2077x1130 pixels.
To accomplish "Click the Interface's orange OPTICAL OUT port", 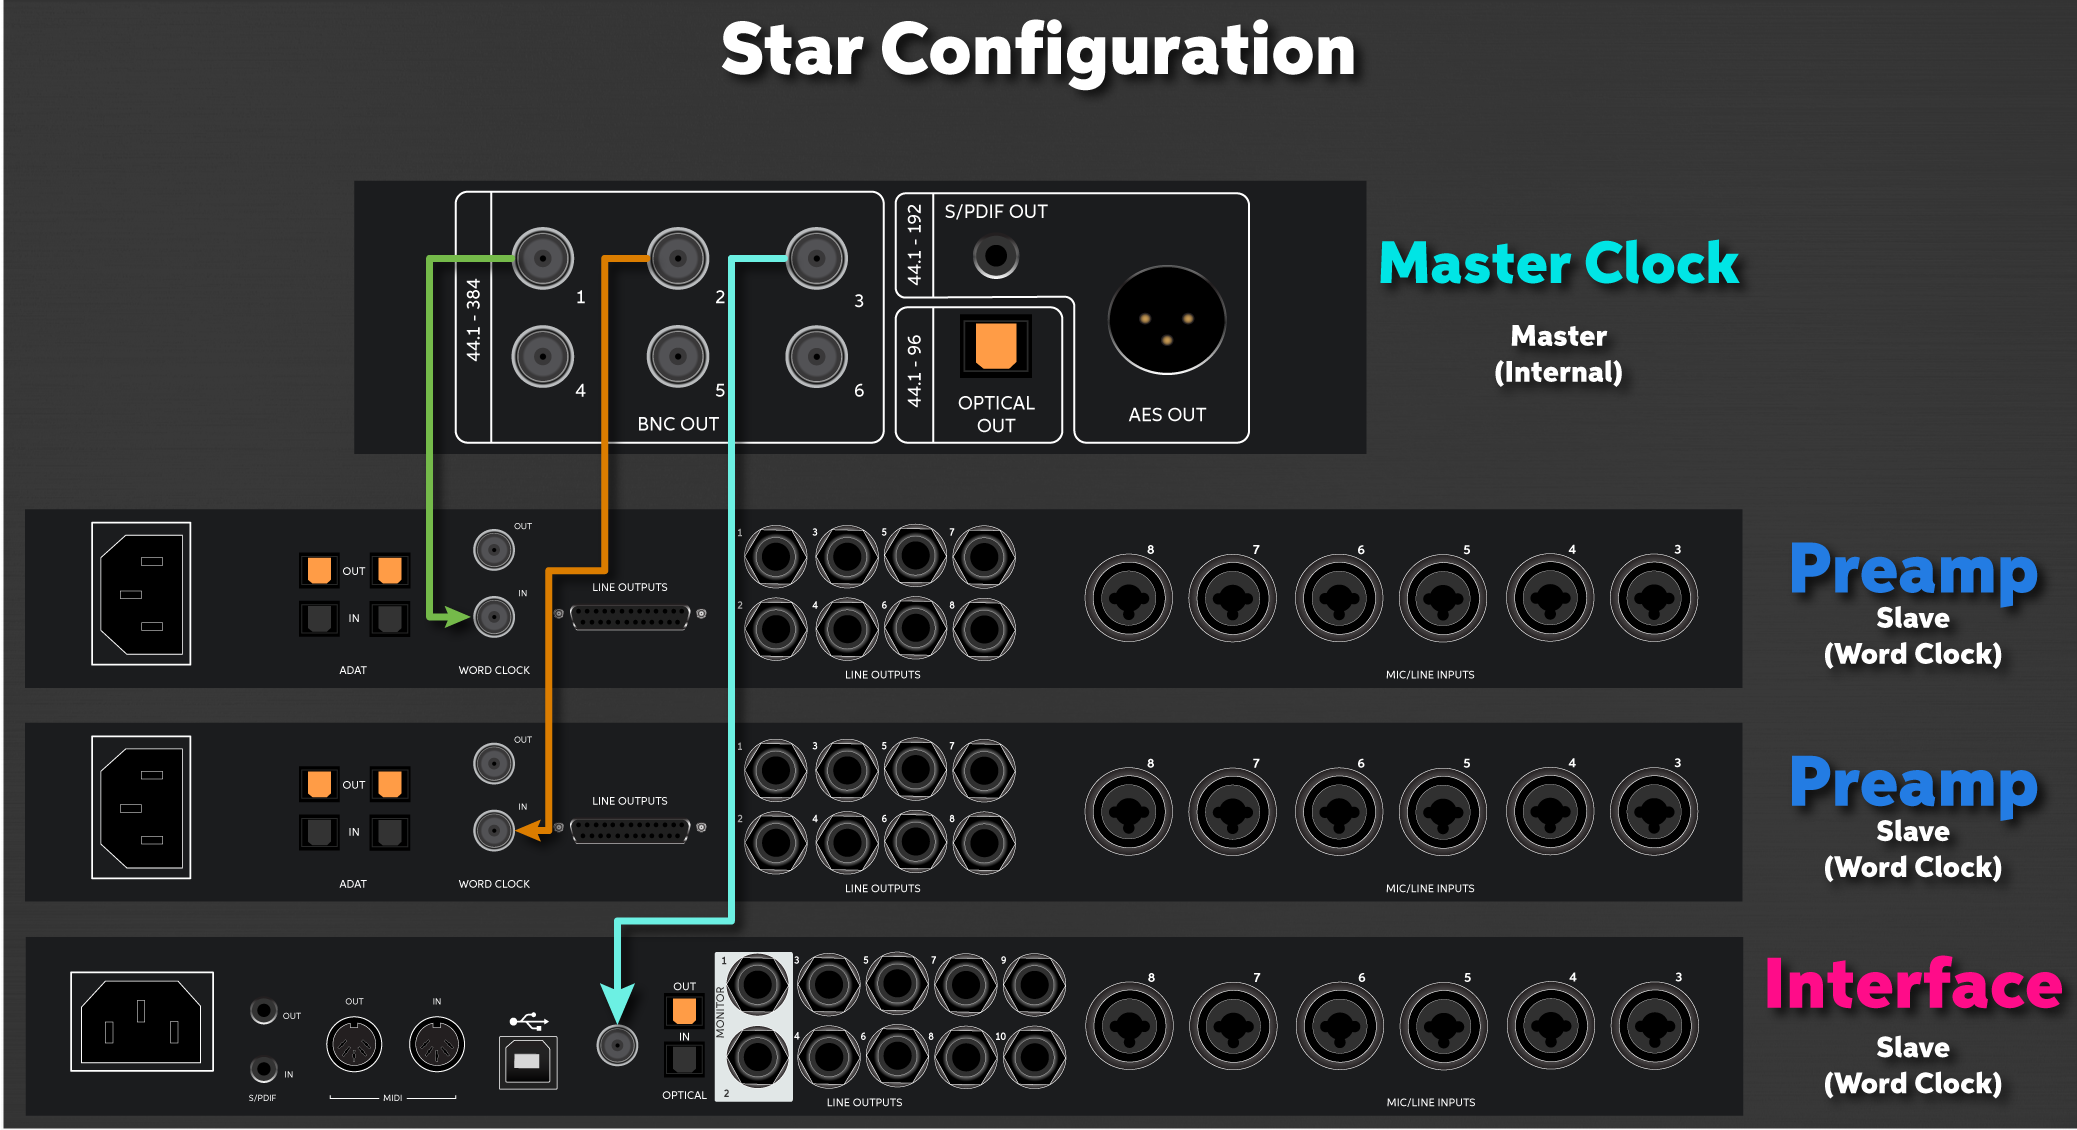I will 684,1010.
